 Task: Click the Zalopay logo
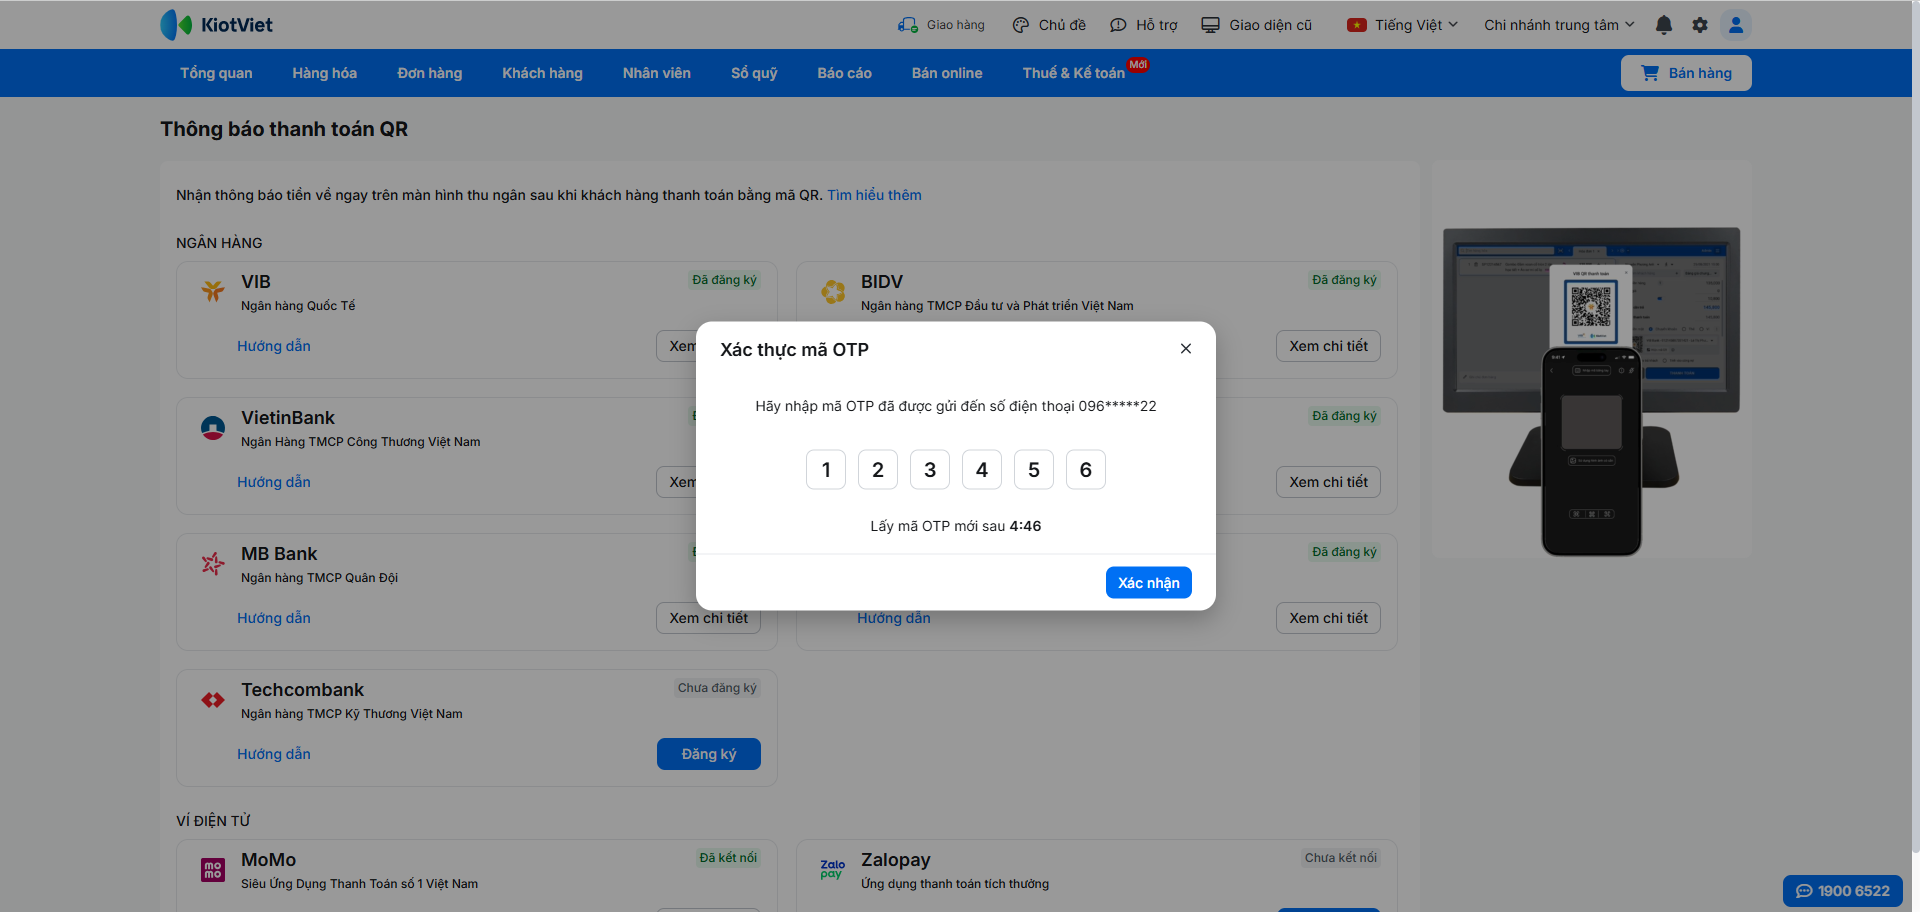click(833, 869)
